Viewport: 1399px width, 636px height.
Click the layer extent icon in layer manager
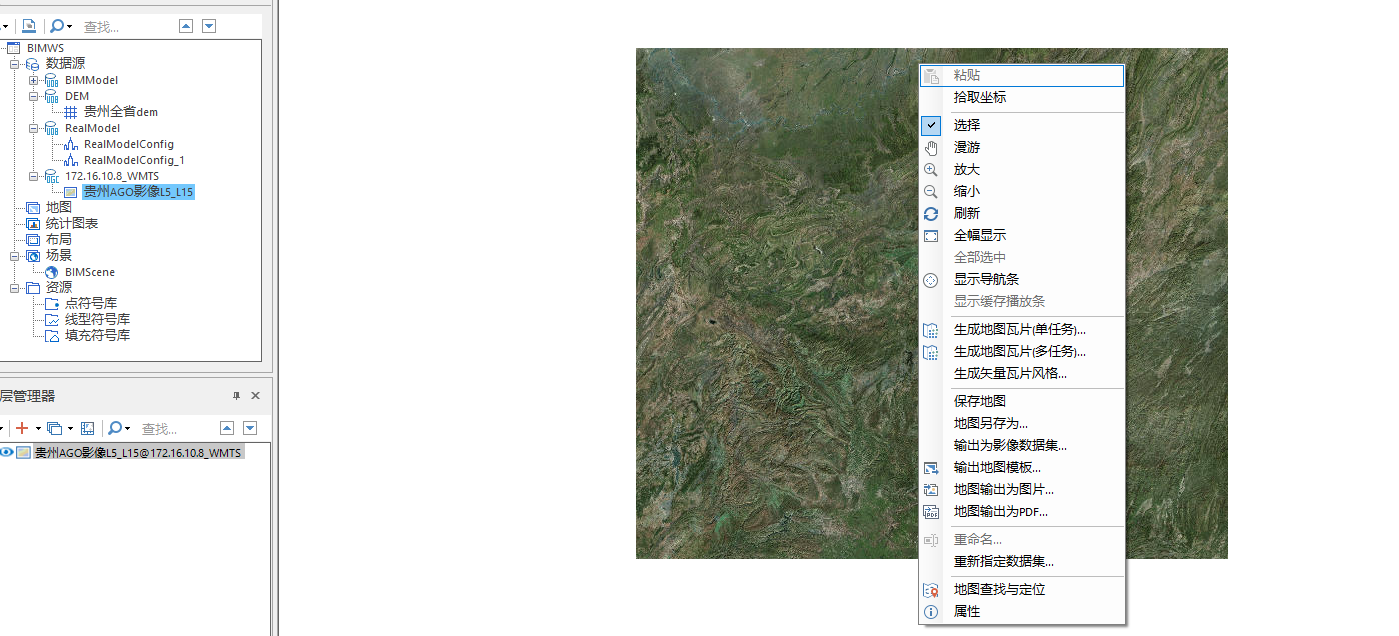(x=87, y=428)
